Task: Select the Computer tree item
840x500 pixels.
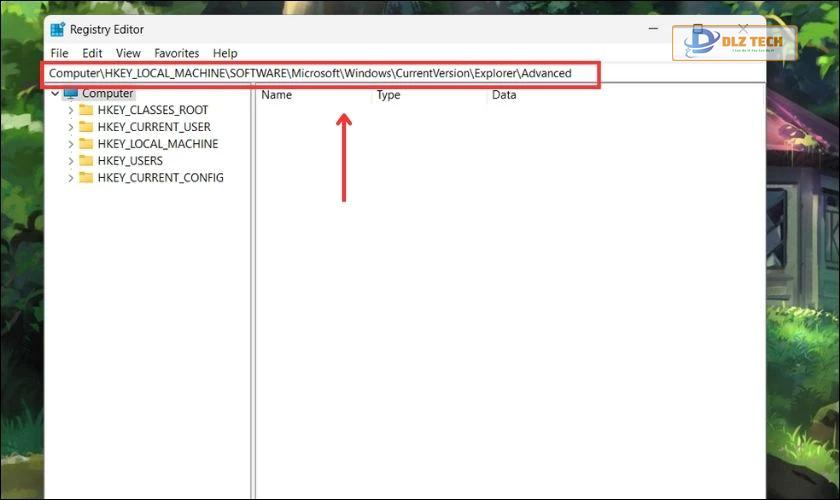Action: pyautogui.click(x=107, y=93)
